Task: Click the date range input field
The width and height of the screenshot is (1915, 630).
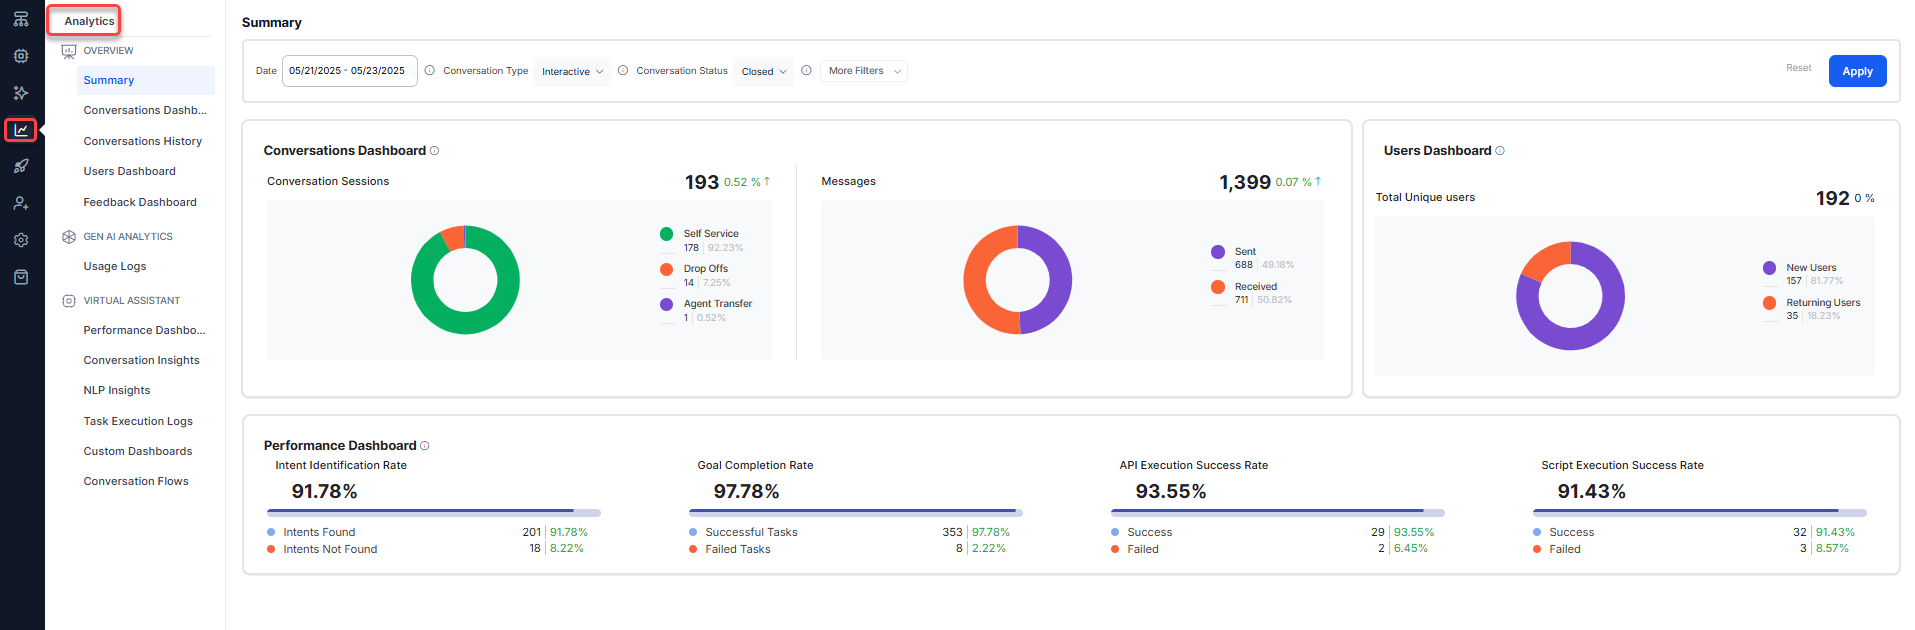Action: click(349, 71)
